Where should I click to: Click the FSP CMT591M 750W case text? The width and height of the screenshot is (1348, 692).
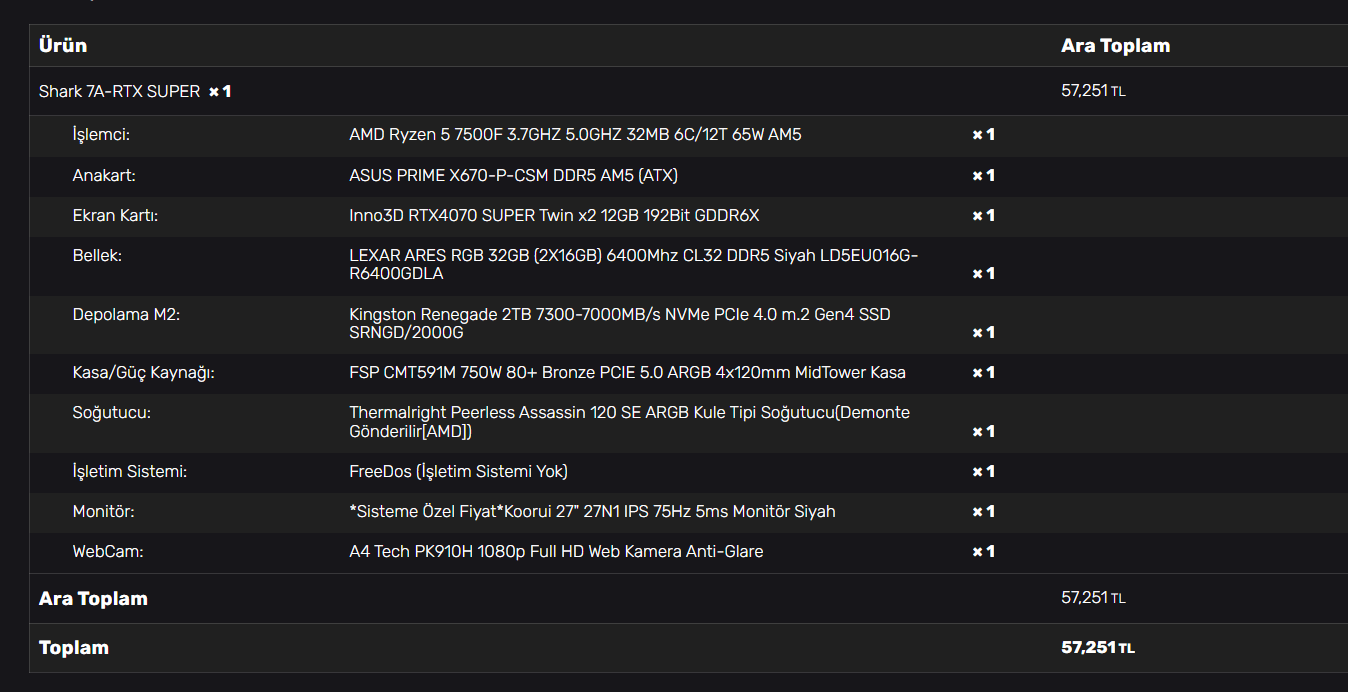click(x=627, y=372)
